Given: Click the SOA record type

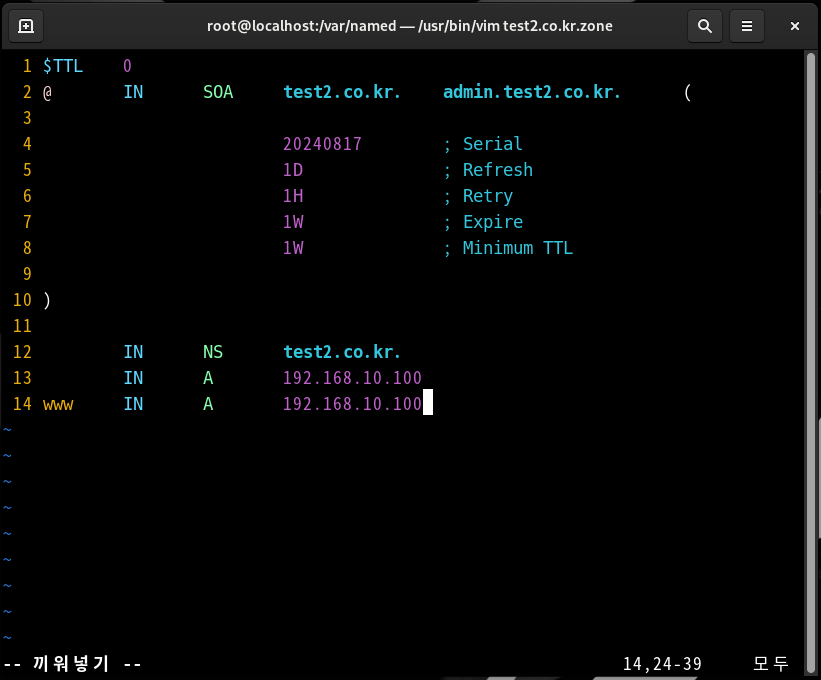Looking at the screenshot, I should [x=218, y=92].
